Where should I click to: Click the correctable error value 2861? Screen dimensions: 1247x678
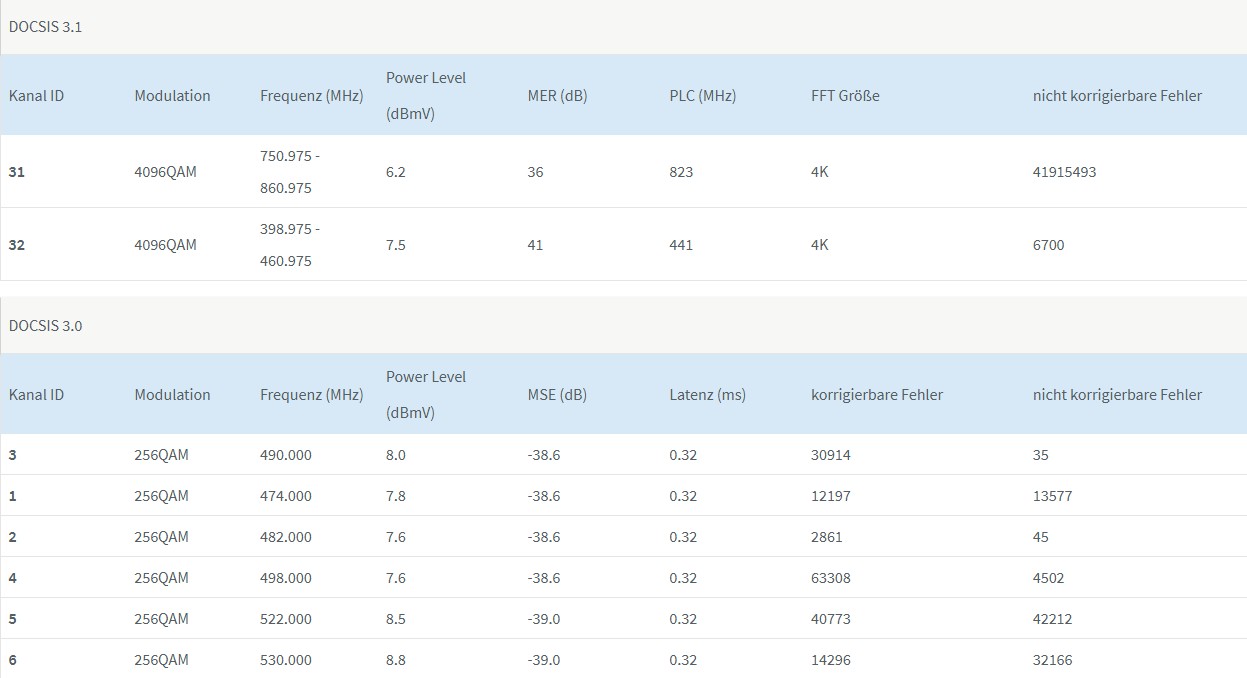click(826, 537)
